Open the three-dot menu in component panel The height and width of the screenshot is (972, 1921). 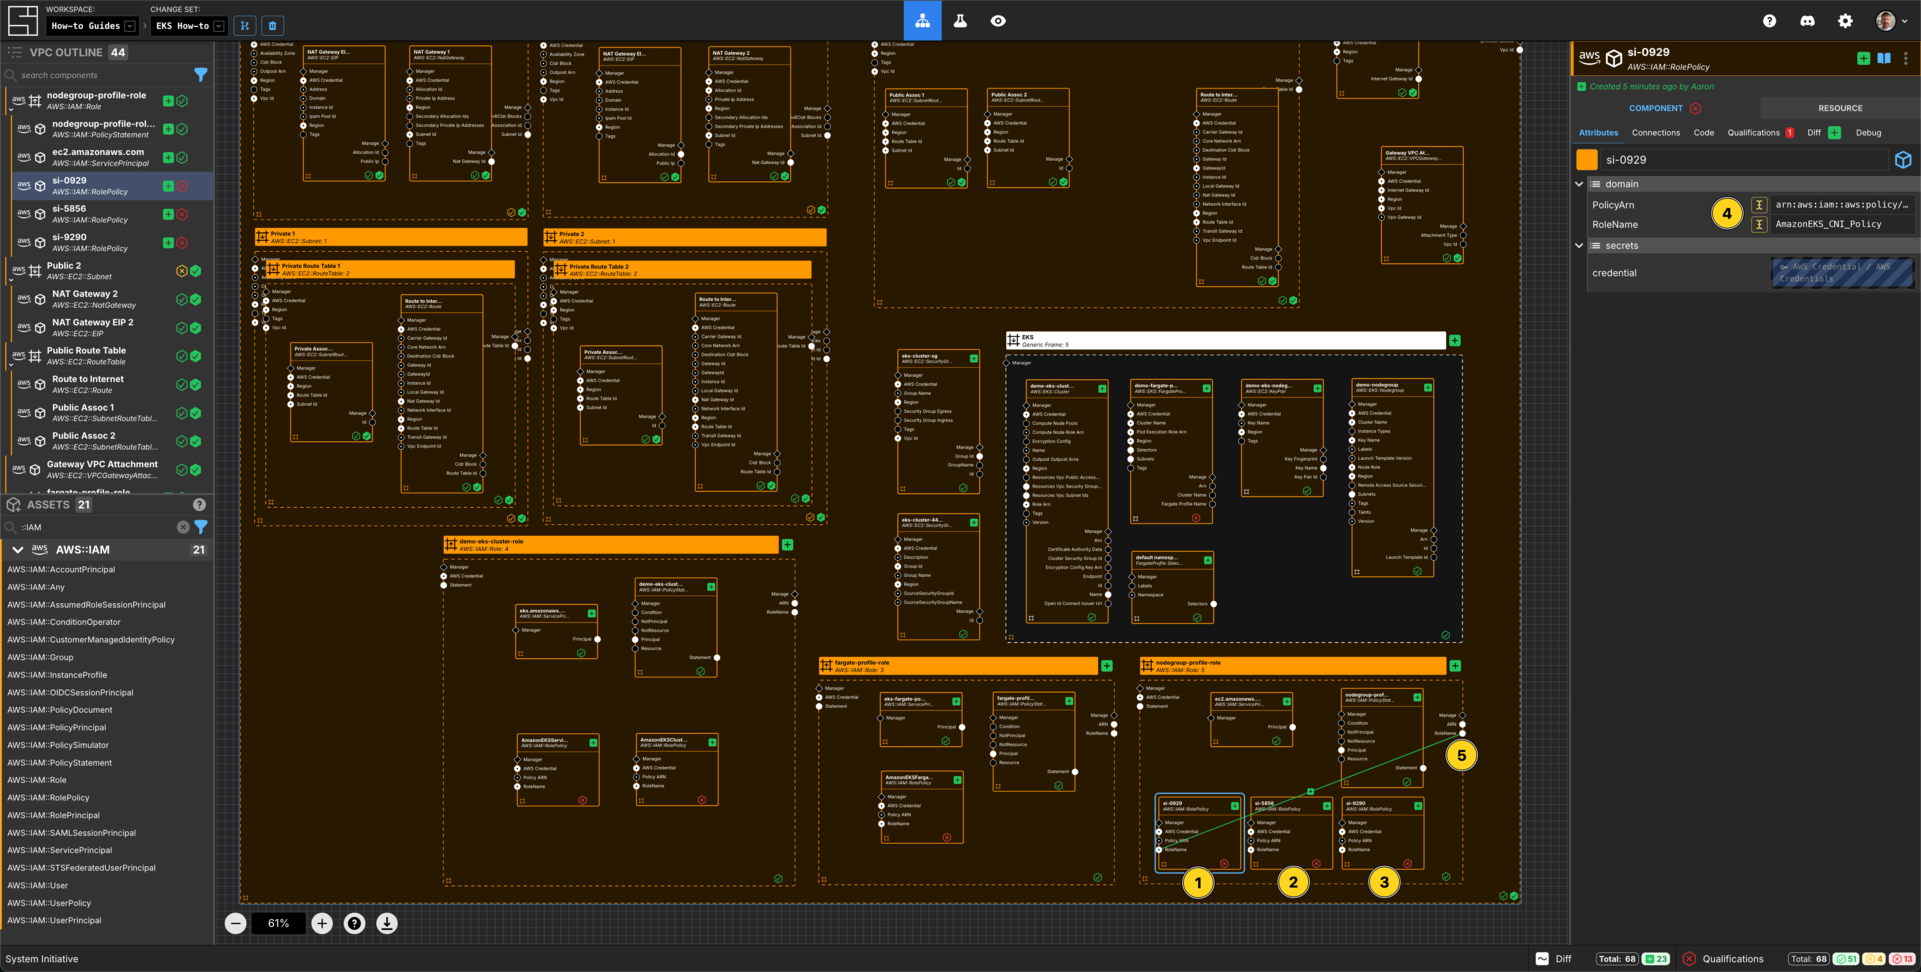point(1906,58)
